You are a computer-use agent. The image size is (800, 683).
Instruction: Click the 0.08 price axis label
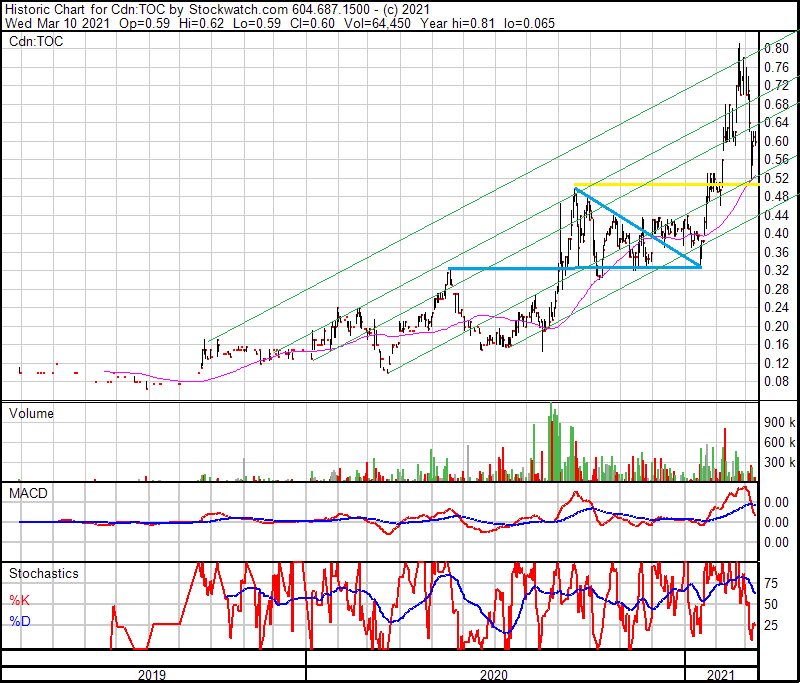pyautogui.click(x=777, y=381)
